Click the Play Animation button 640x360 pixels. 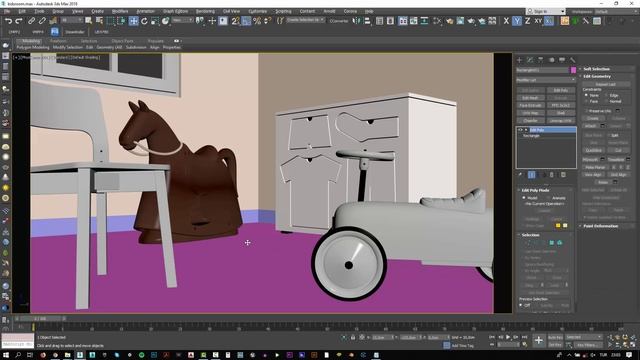[508, 337]
